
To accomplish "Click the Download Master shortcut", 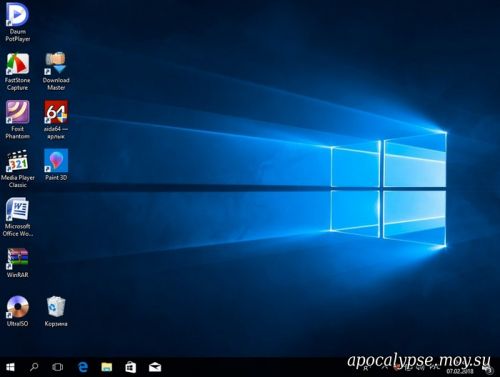I will click(56, 71).
